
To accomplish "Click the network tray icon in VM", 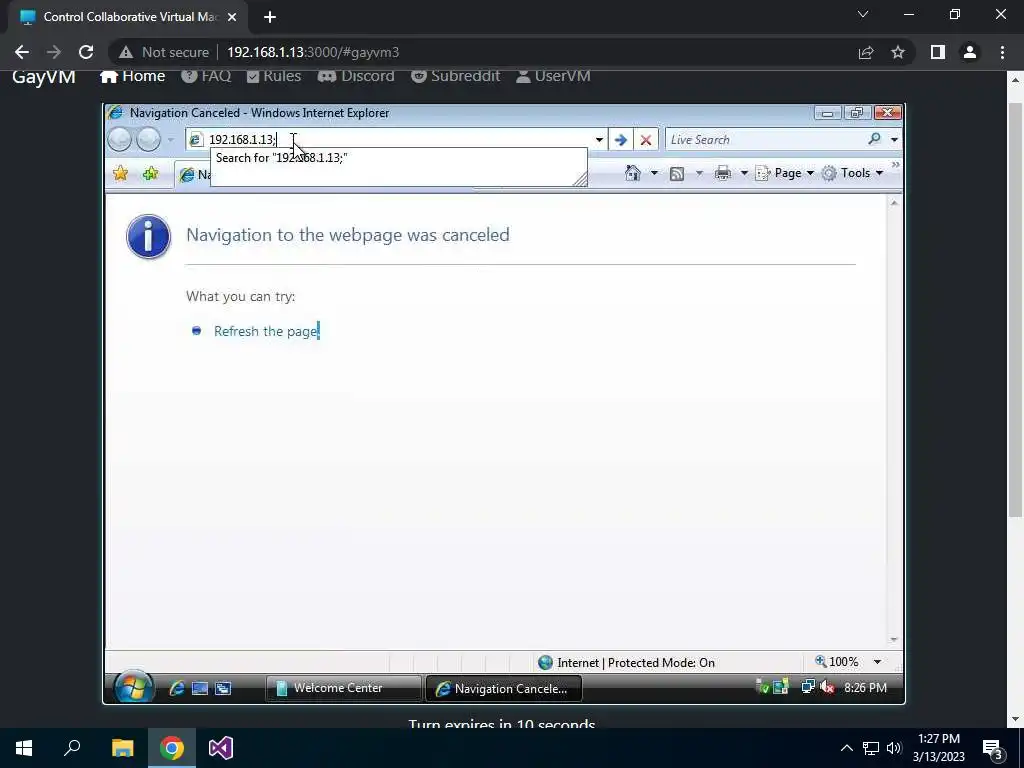I will tap(808, 687).
